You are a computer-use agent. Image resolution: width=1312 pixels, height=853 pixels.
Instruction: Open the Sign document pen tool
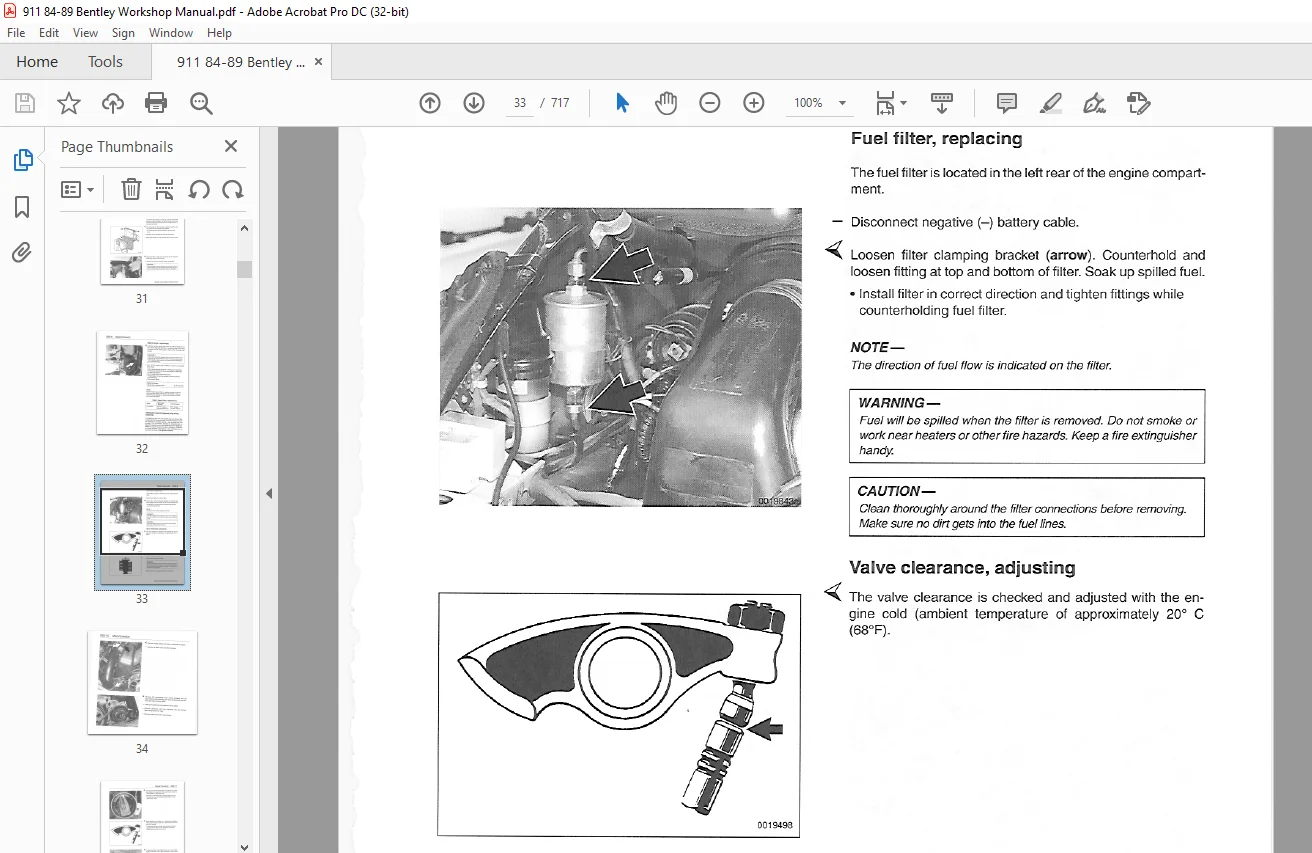click(x=1094, y=103)
